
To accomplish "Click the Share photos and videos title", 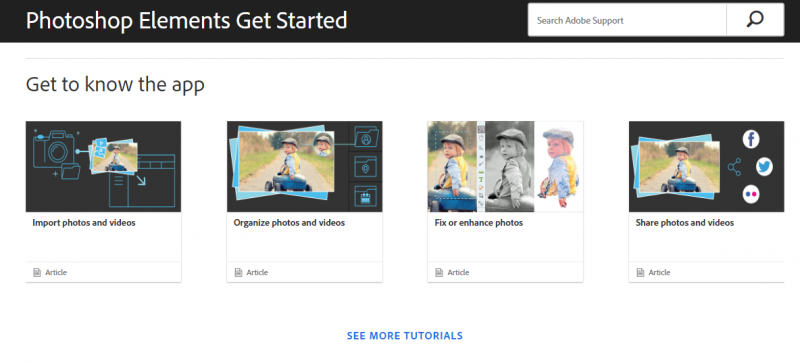I will (x=685, y=223).
